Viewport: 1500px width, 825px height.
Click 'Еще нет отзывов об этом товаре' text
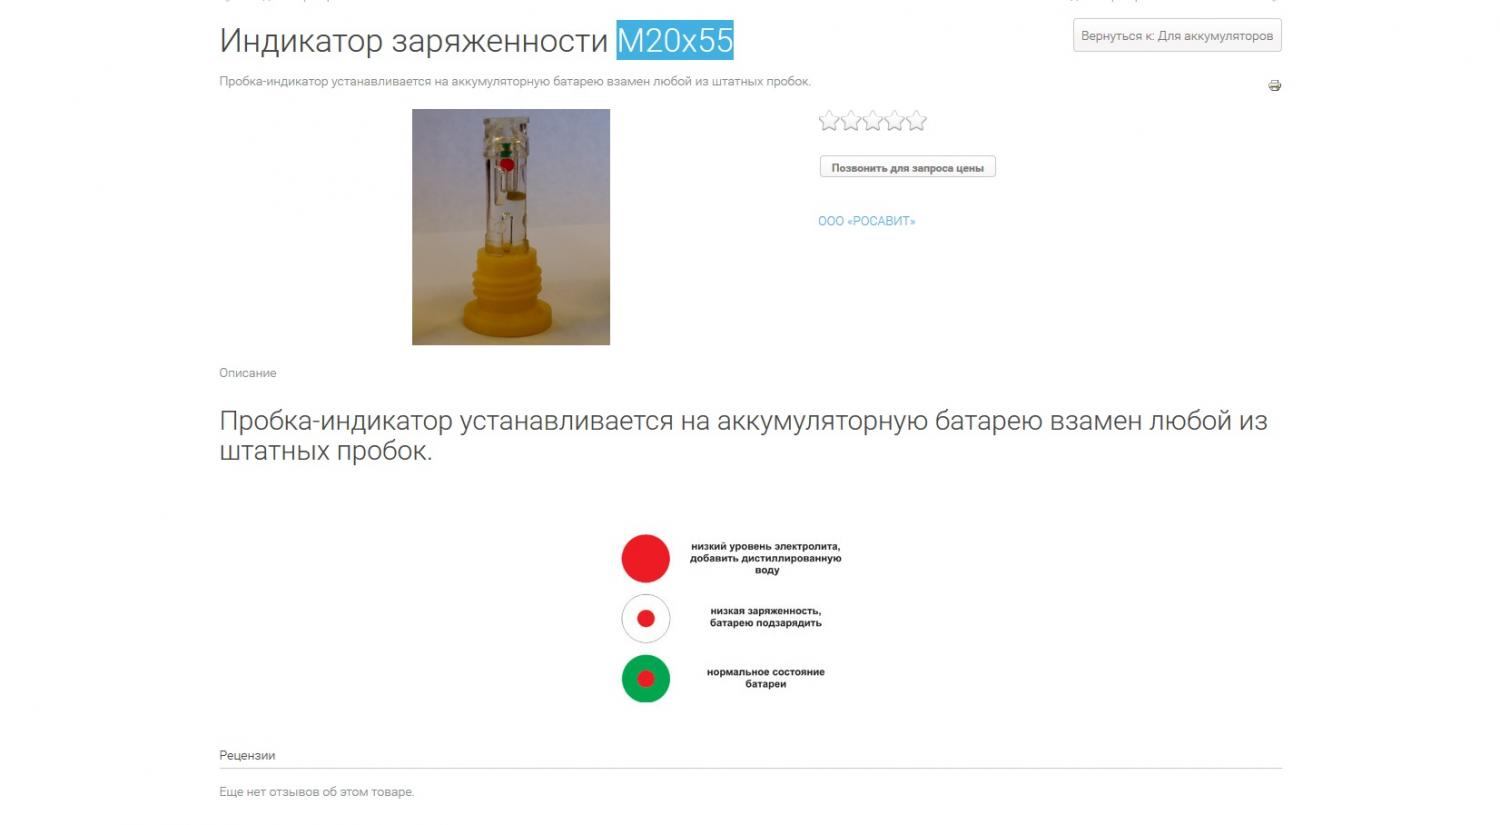point(316,792)
